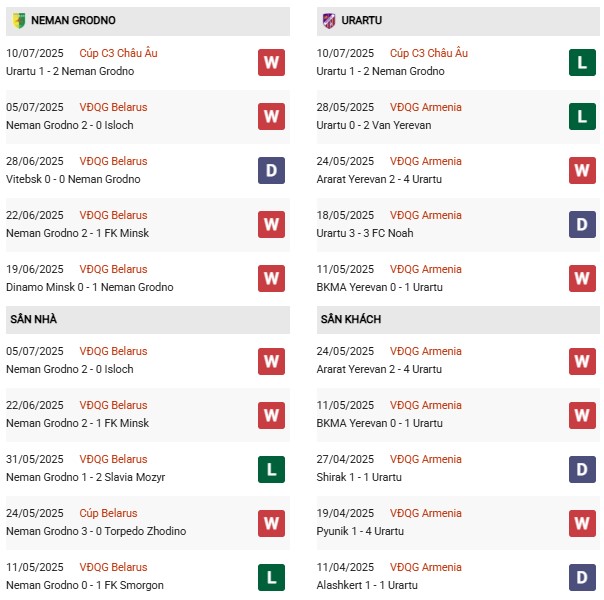Click the NEMAN GRODNO team header
Screen dimensions: 604x600
pos(73,20)
